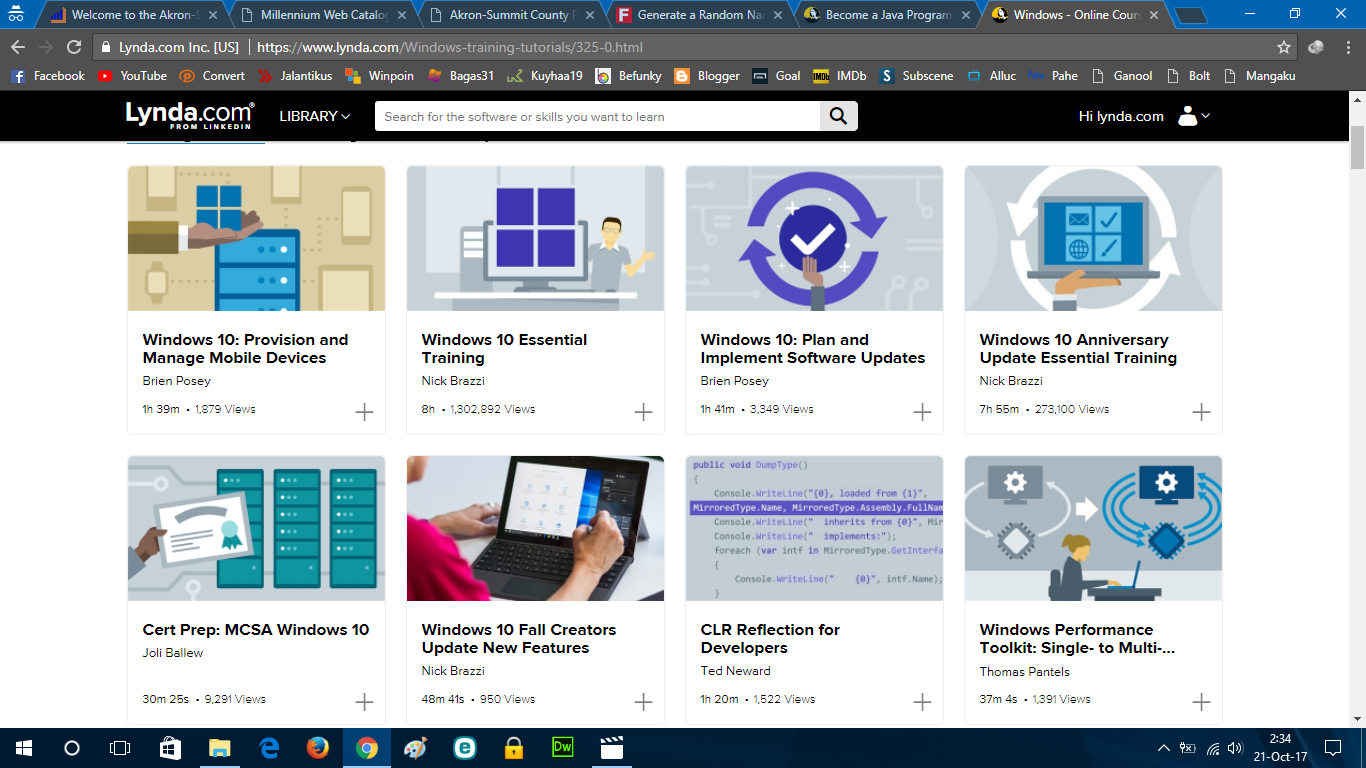1366x768 pixels.
Task: Open Windows 10 Anniversary Update thumbnail
Action: pos(1093,238)
